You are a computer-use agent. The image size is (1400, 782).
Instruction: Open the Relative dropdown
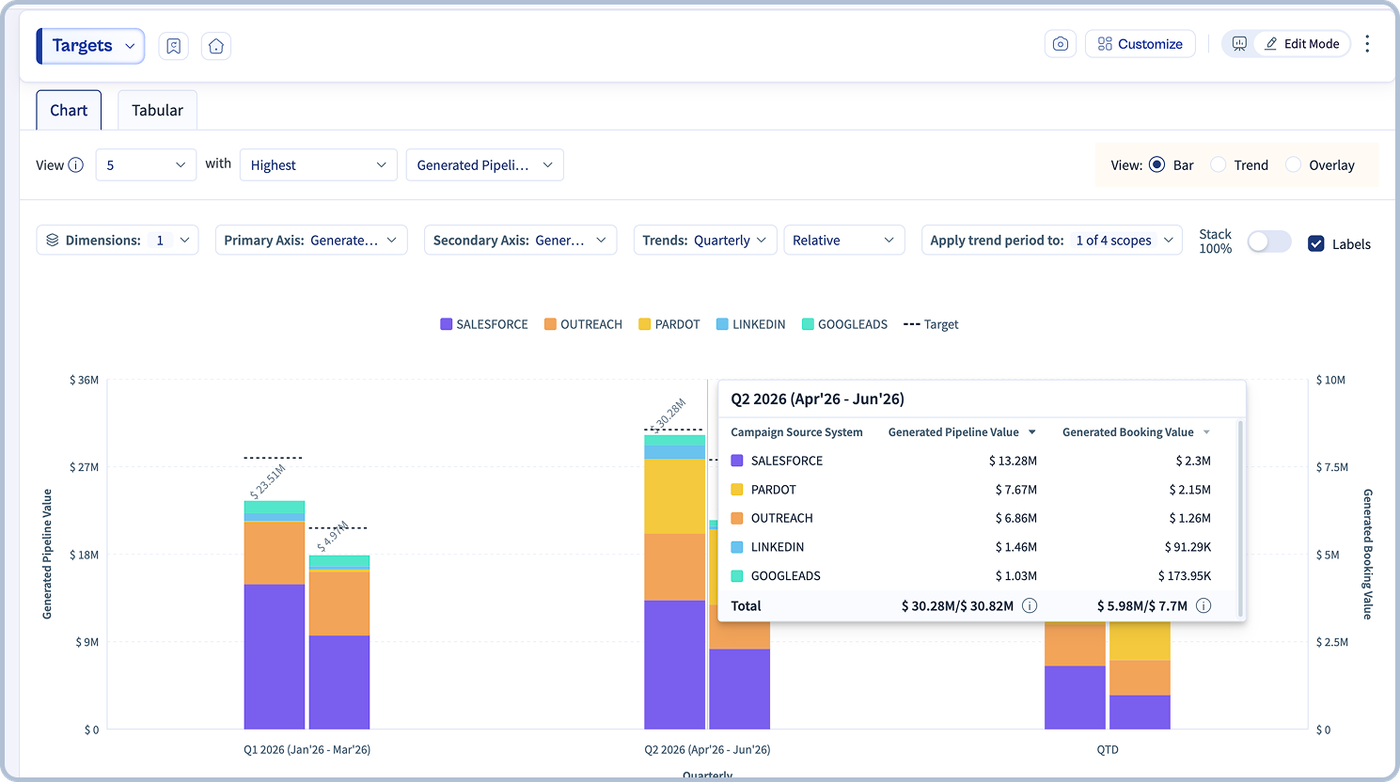click(844, 240)
